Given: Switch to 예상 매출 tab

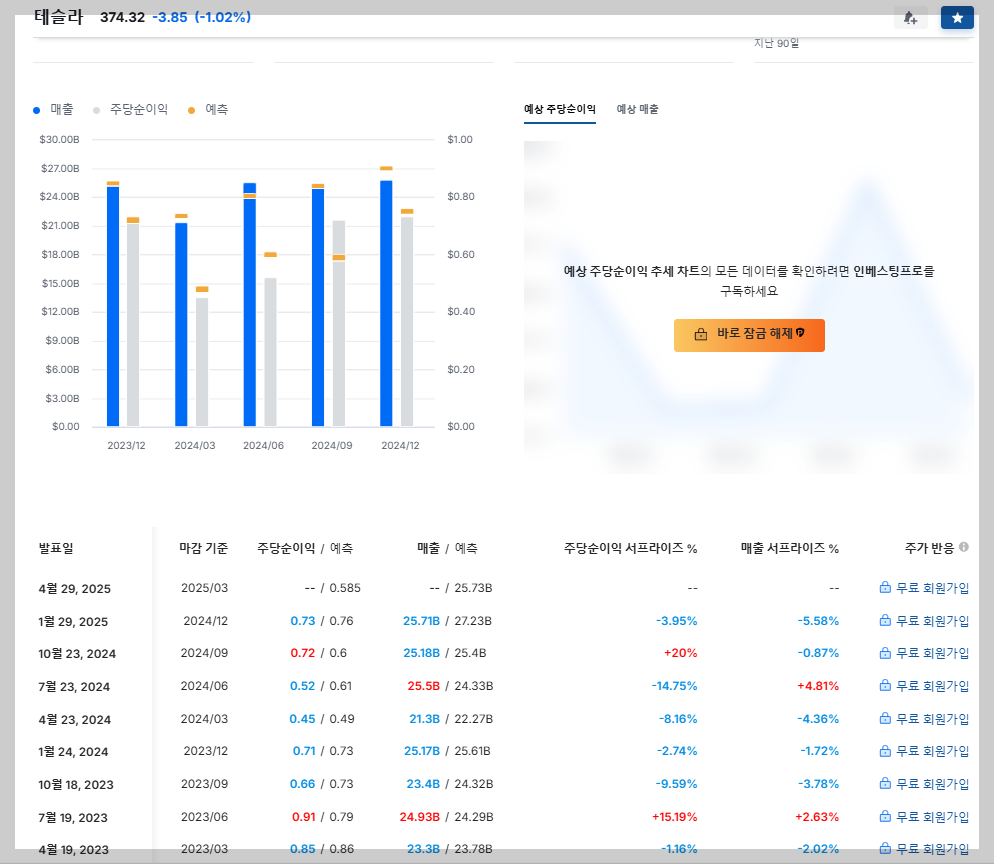Looking at the screenshot, I should tap(637, 109).
